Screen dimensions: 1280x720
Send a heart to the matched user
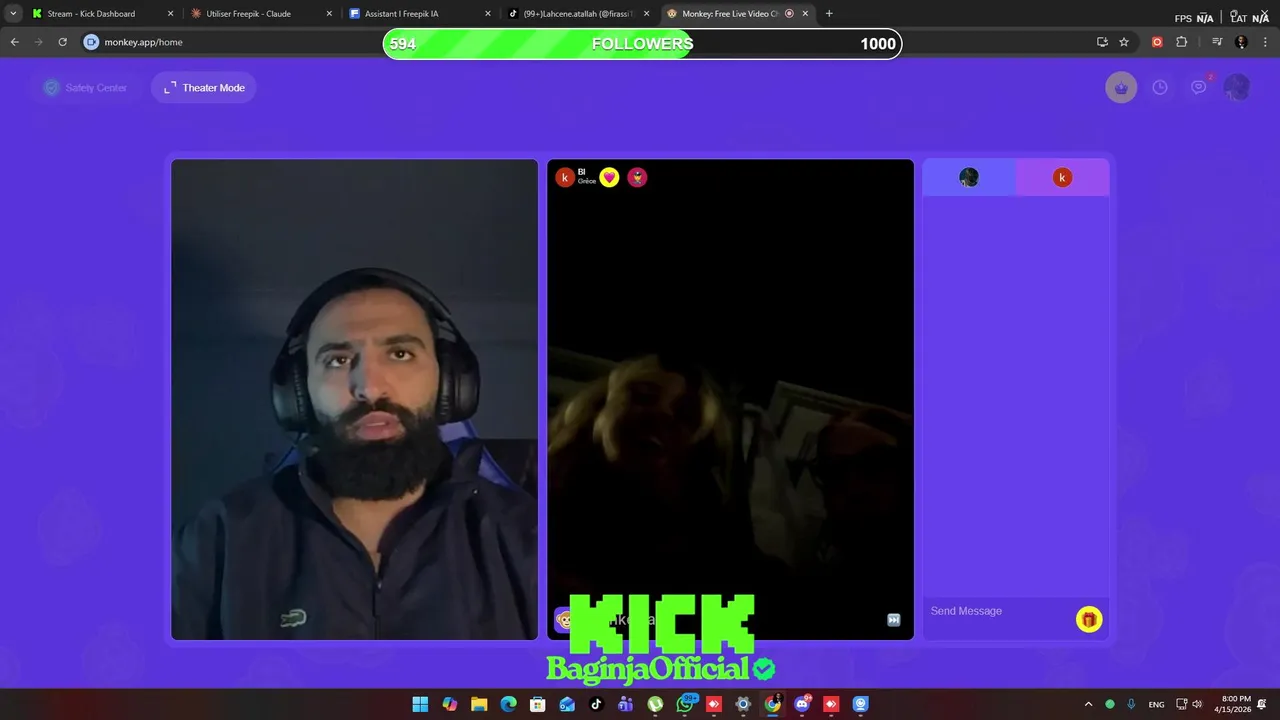(x=609, y=177)
